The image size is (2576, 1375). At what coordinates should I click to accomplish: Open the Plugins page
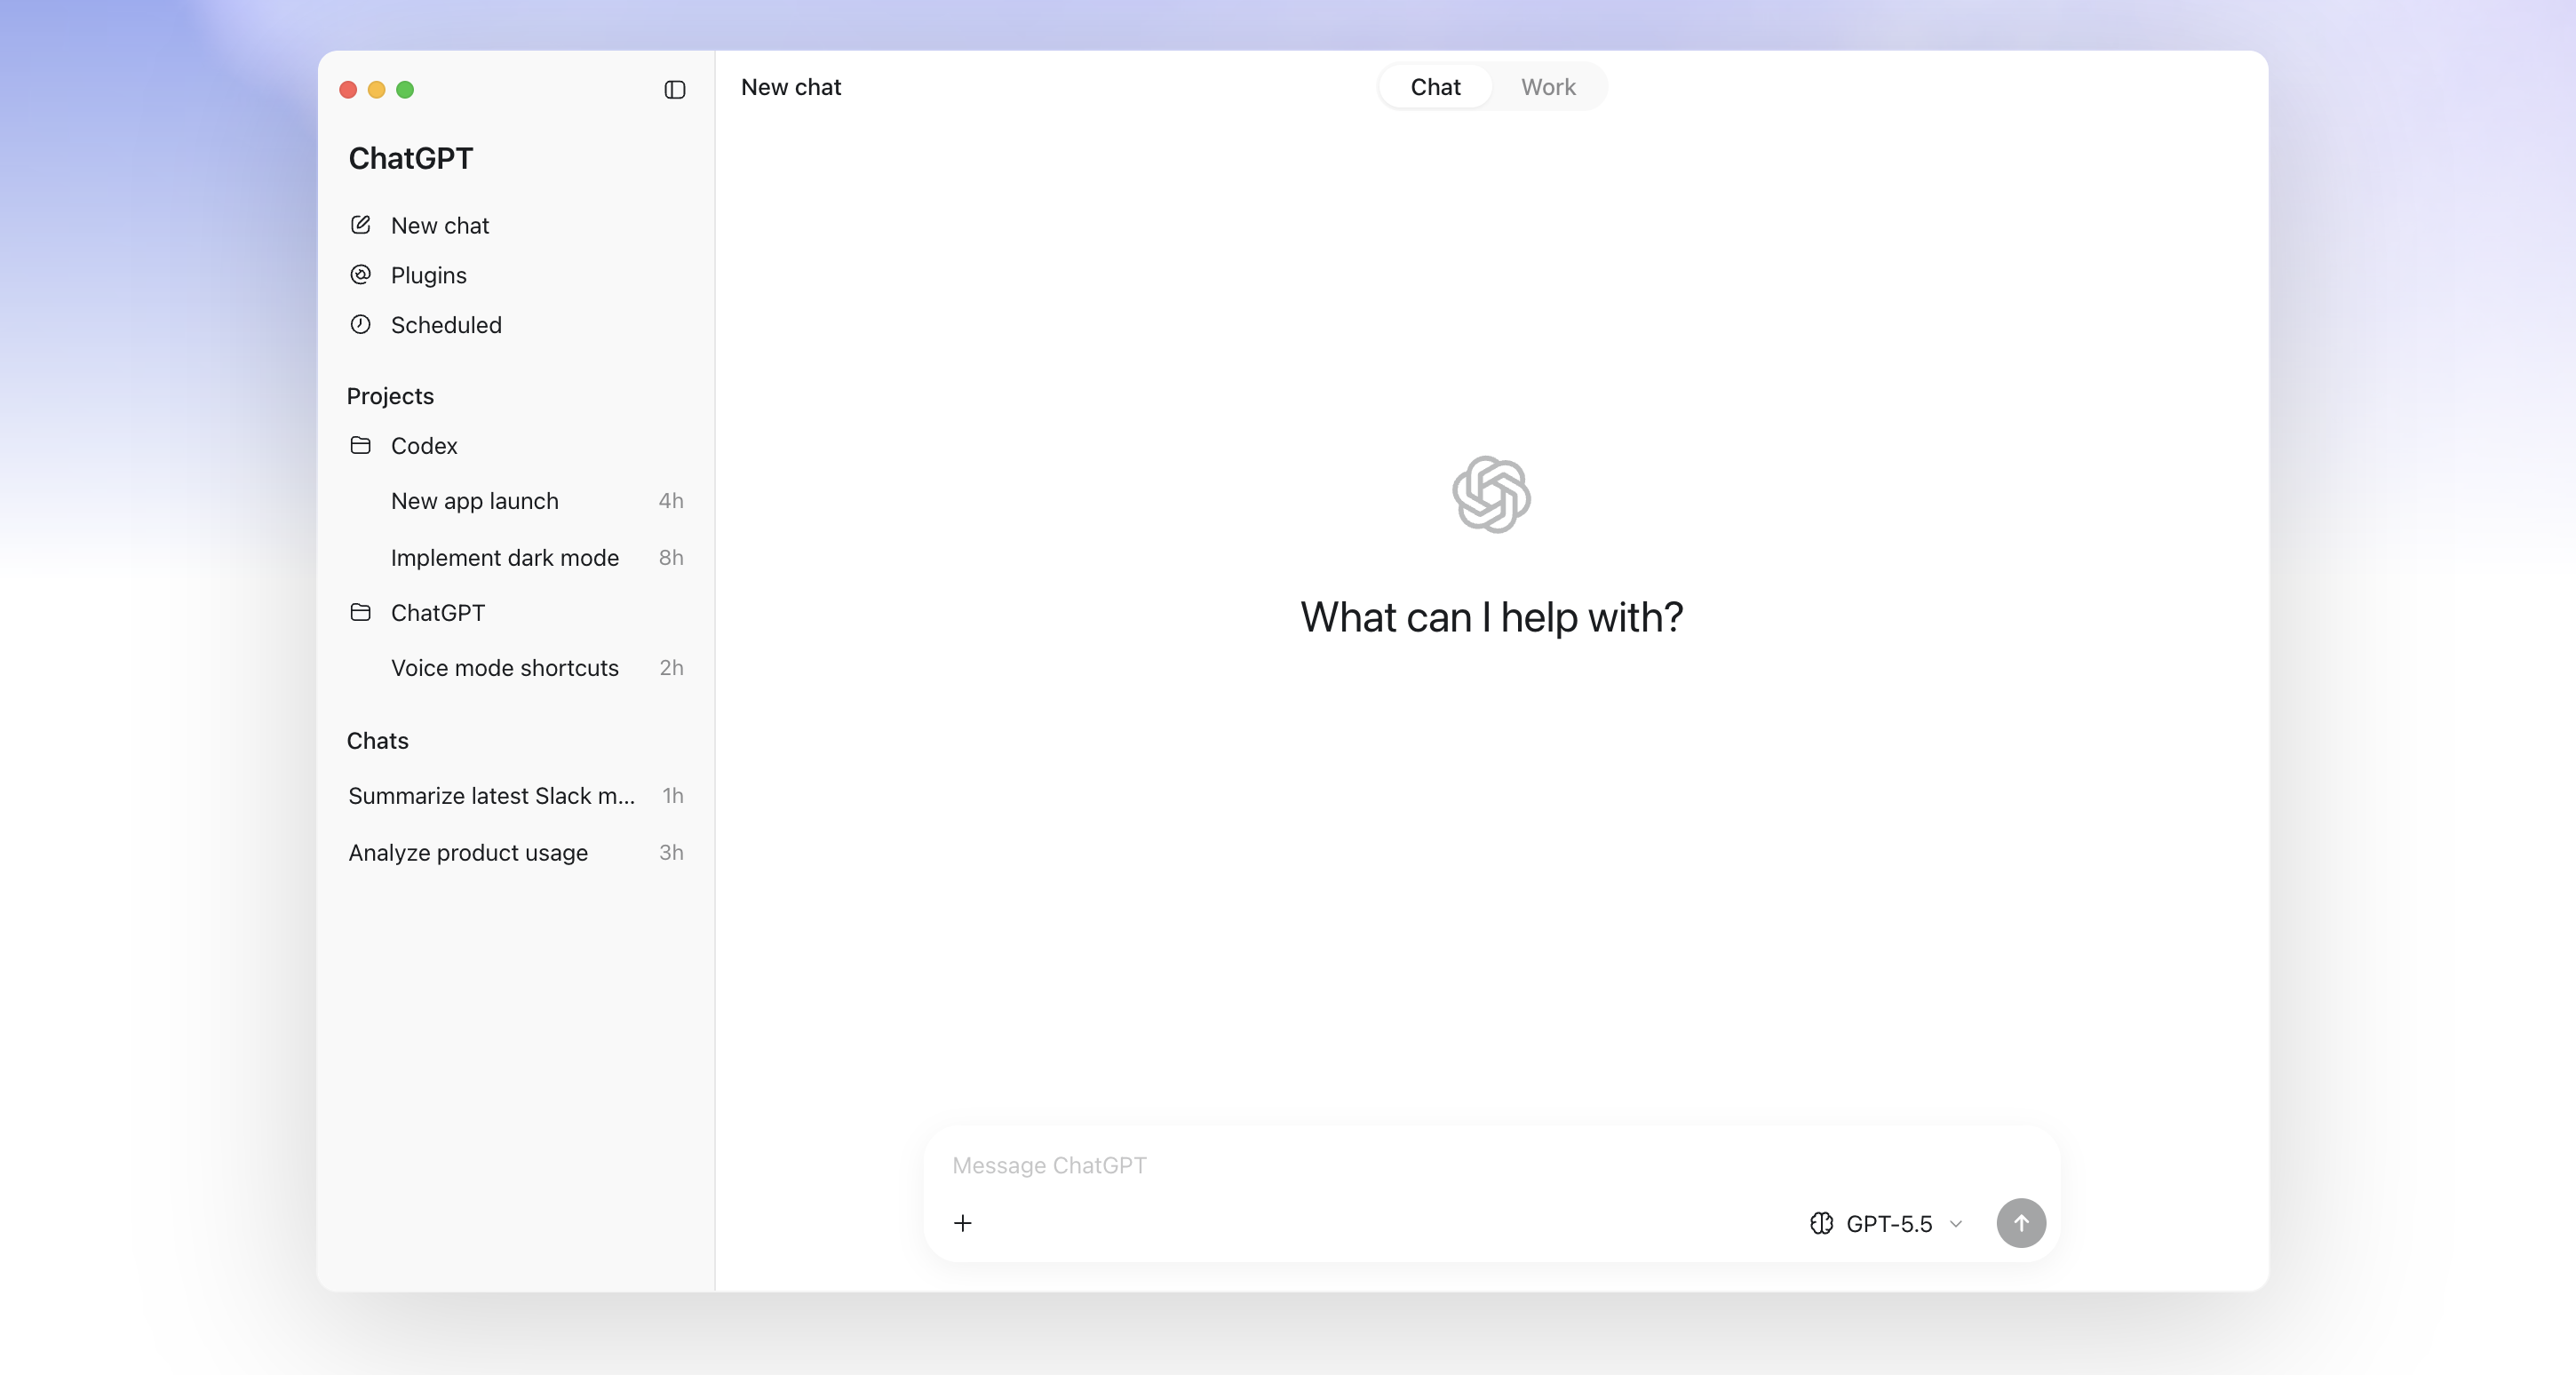click(x=516, y=275)
